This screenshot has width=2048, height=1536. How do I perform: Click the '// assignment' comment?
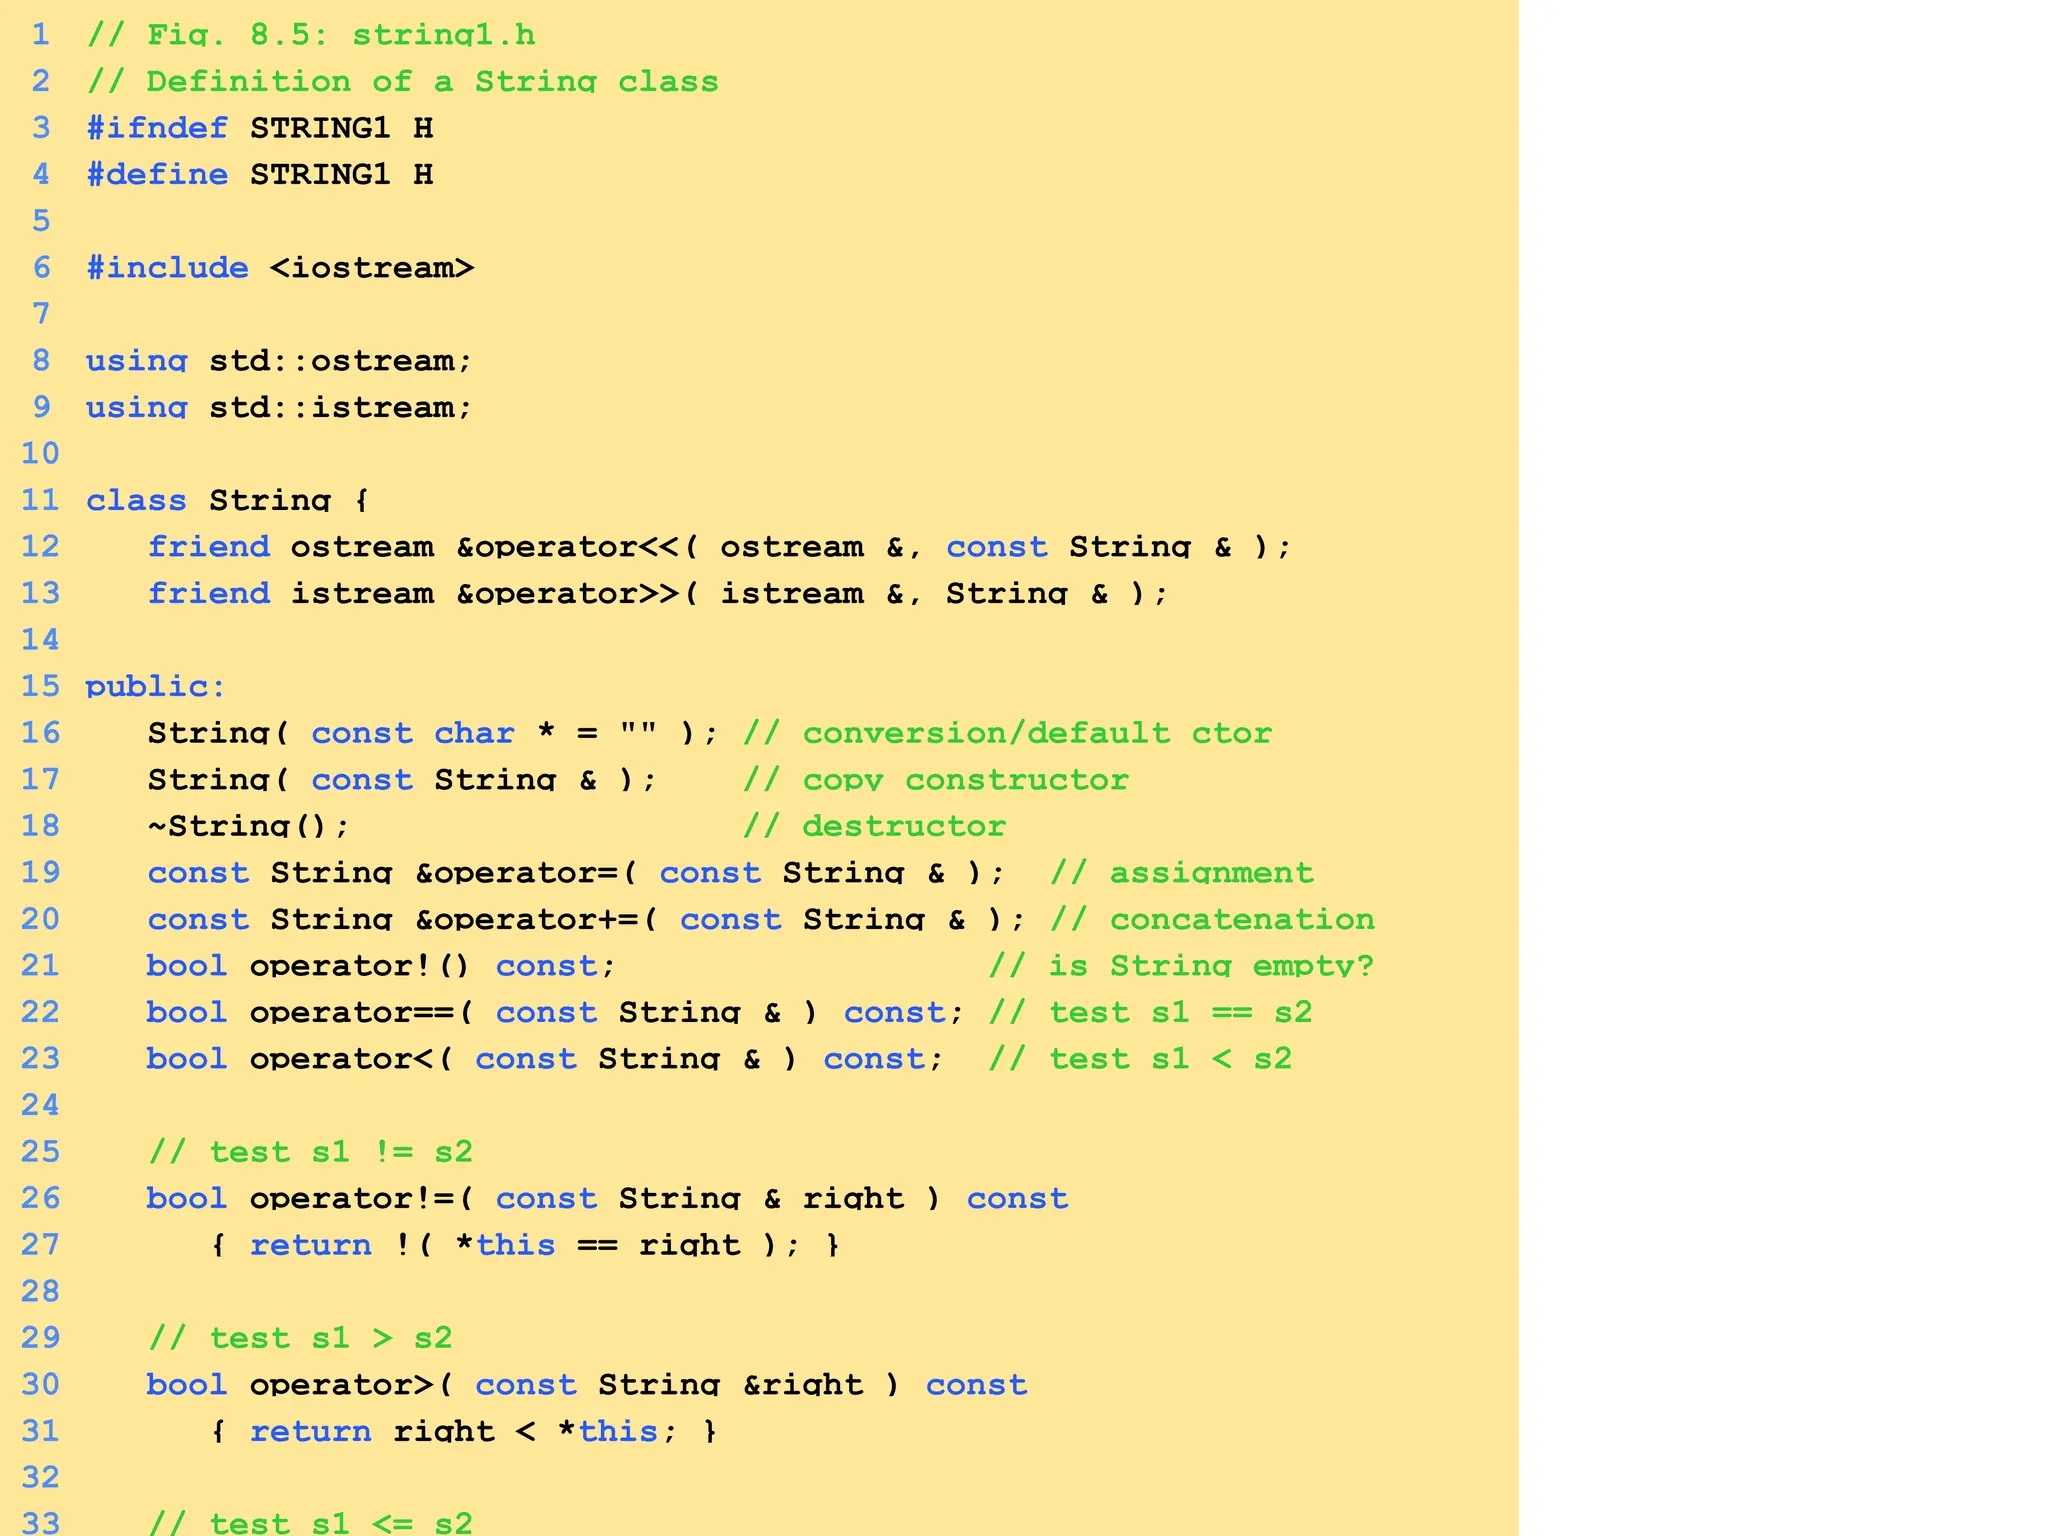(x=1181, y=872)
